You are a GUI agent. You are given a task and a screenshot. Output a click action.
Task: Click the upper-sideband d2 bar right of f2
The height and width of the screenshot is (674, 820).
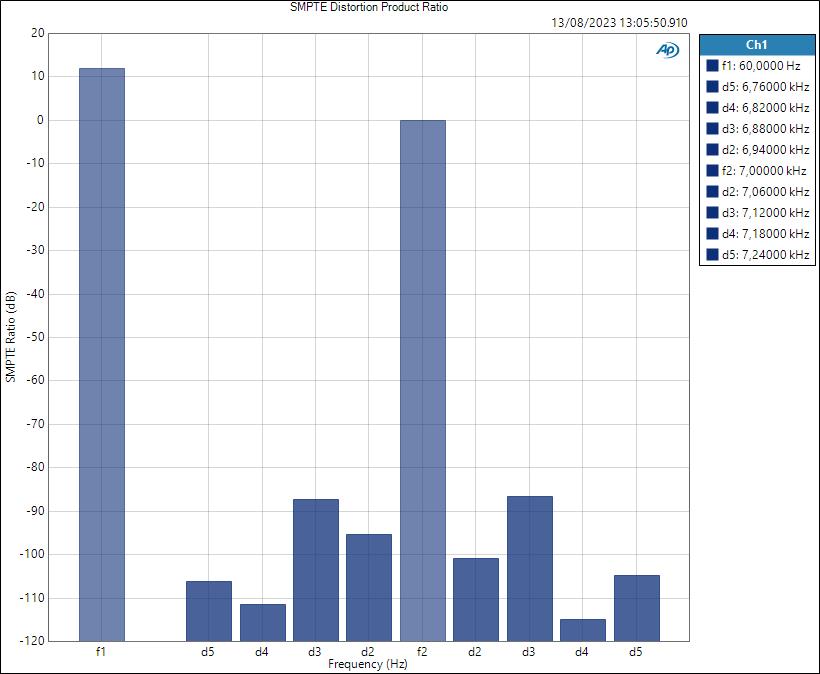[x=476, y=600]
